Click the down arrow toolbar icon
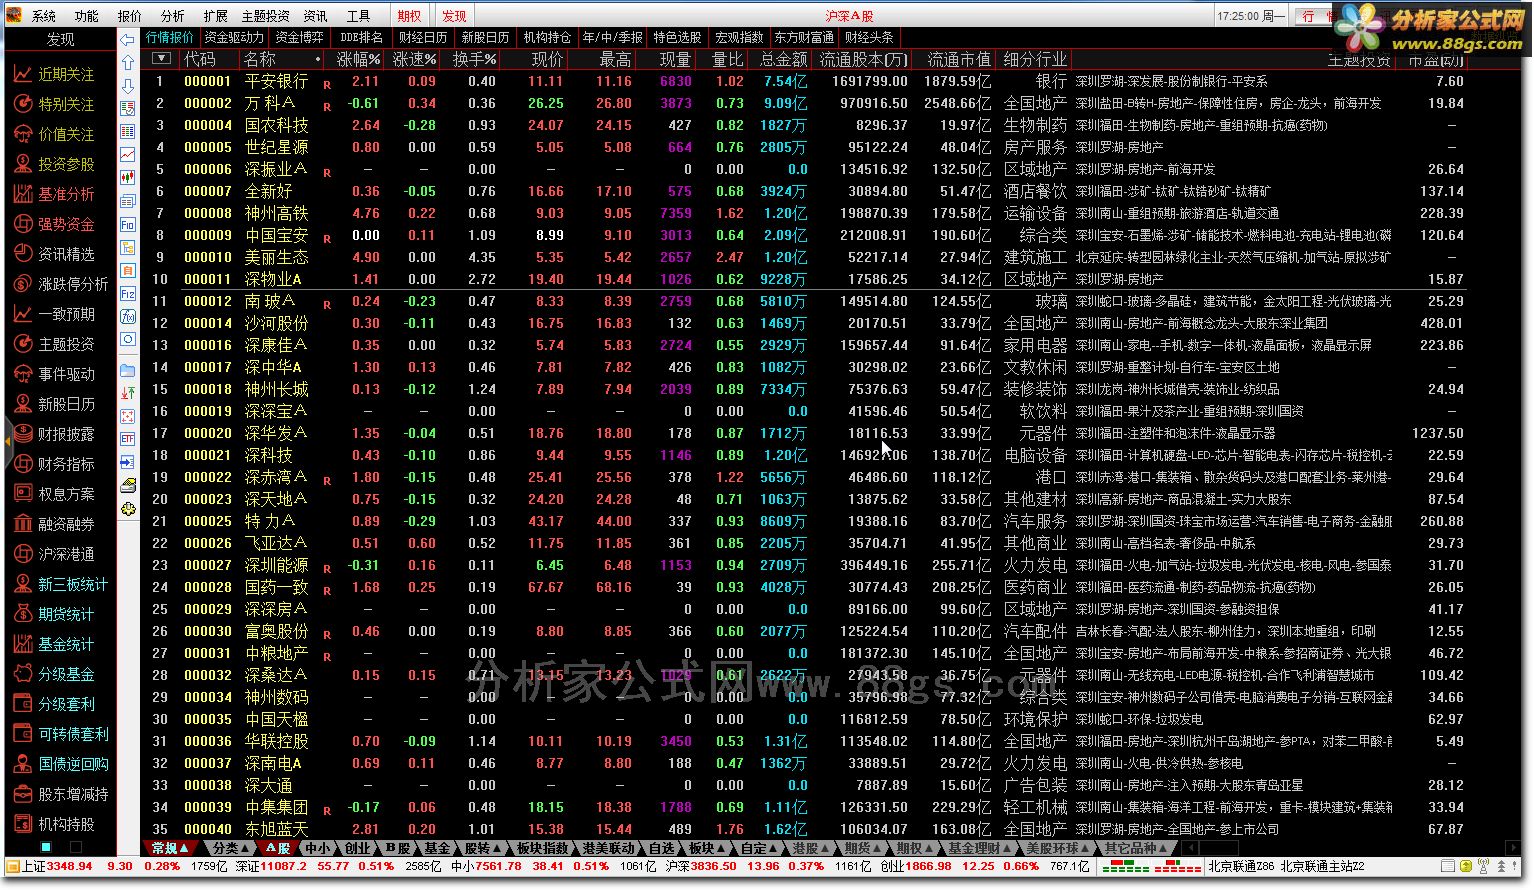 pos(127,86)
